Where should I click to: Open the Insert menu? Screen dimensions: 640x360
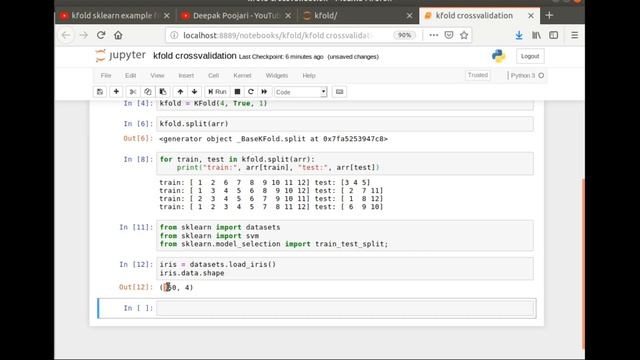(x=186, y=76)
